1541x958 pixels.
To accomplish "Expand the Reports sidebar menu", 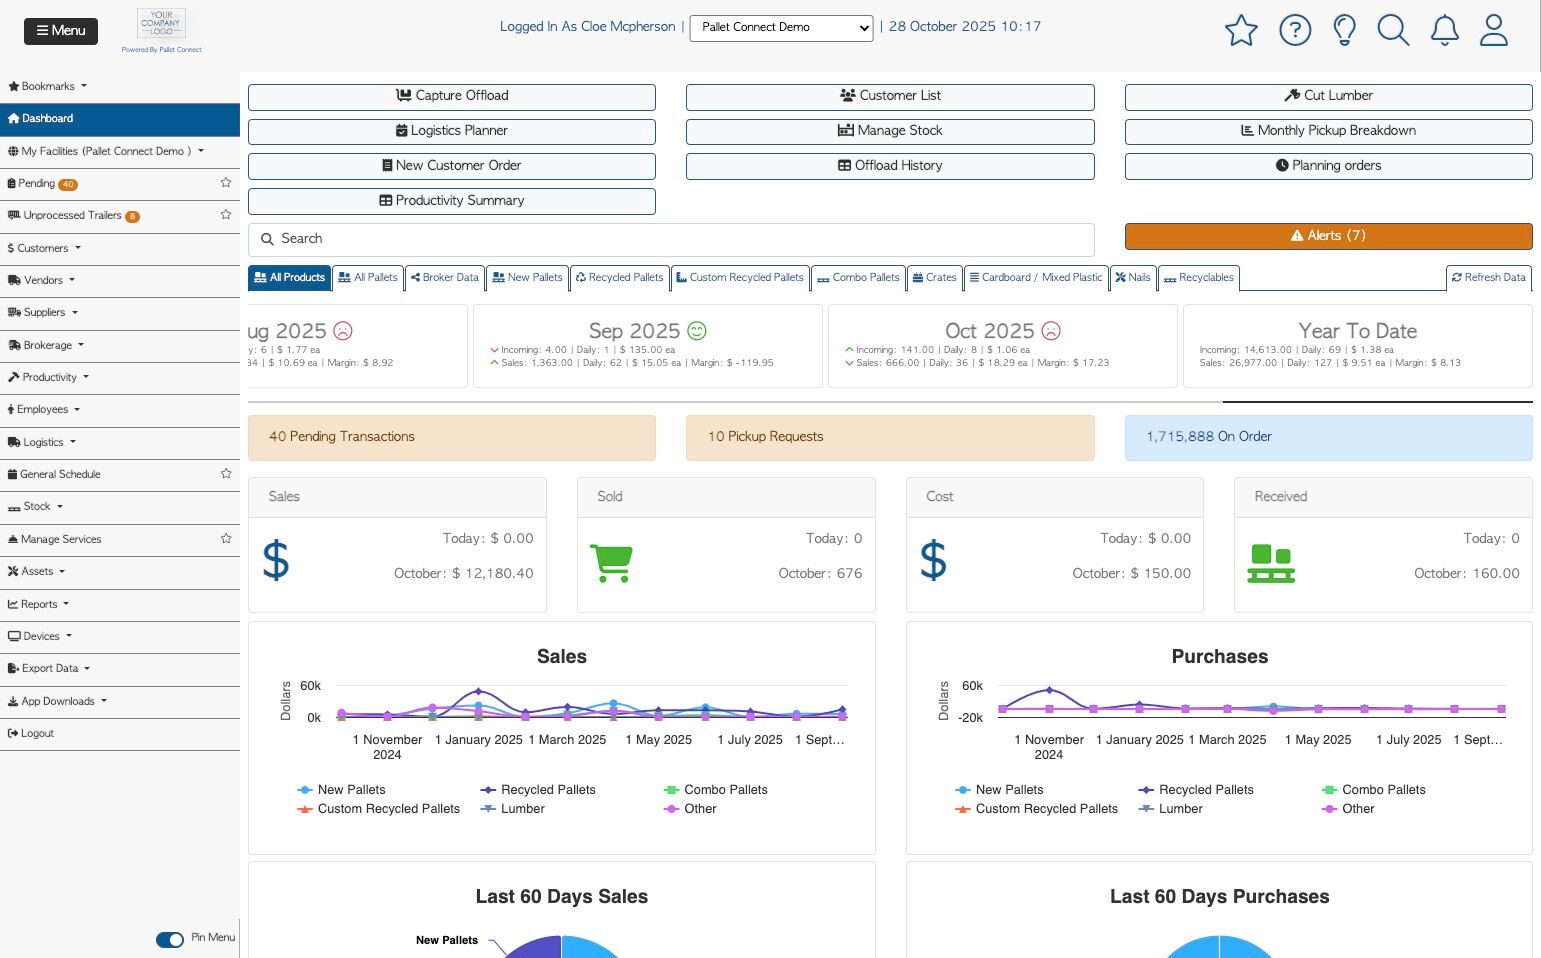I will (39, 604).
